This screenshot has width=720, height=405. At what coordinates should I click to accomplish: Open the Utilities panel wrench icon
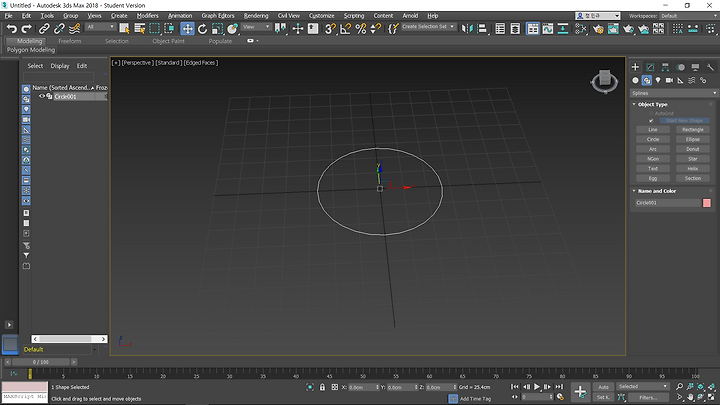pos(710,67)
